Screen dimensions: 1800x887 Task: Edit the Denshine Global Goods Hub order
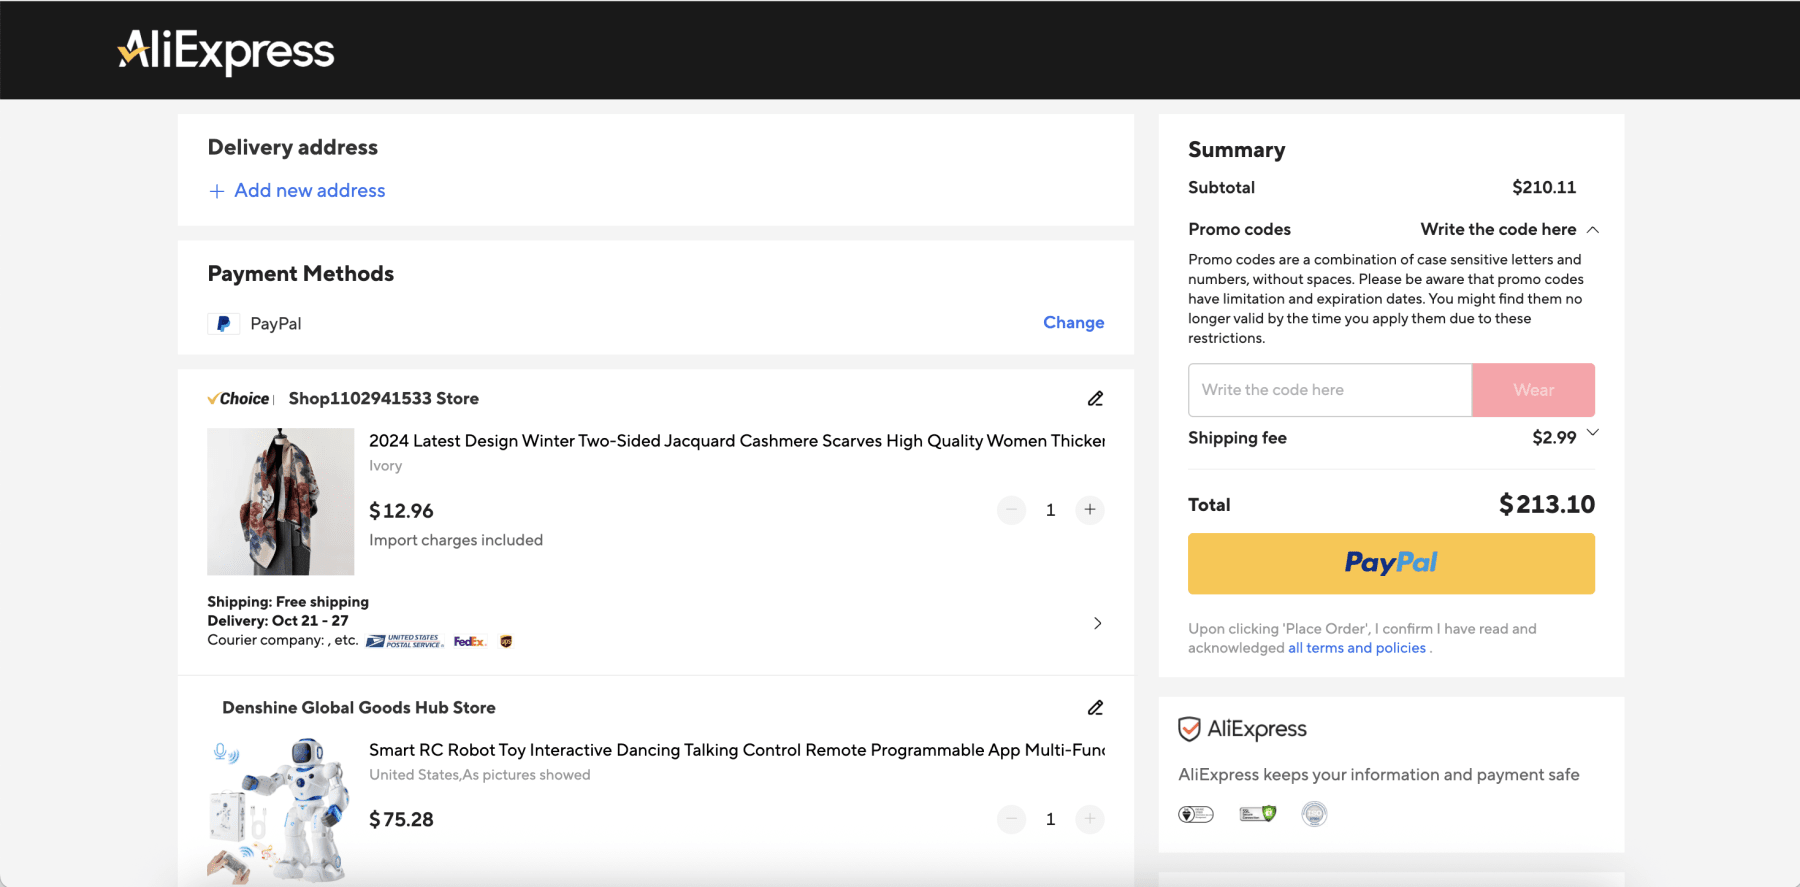pyautogui.click(x=1095, y=708)
